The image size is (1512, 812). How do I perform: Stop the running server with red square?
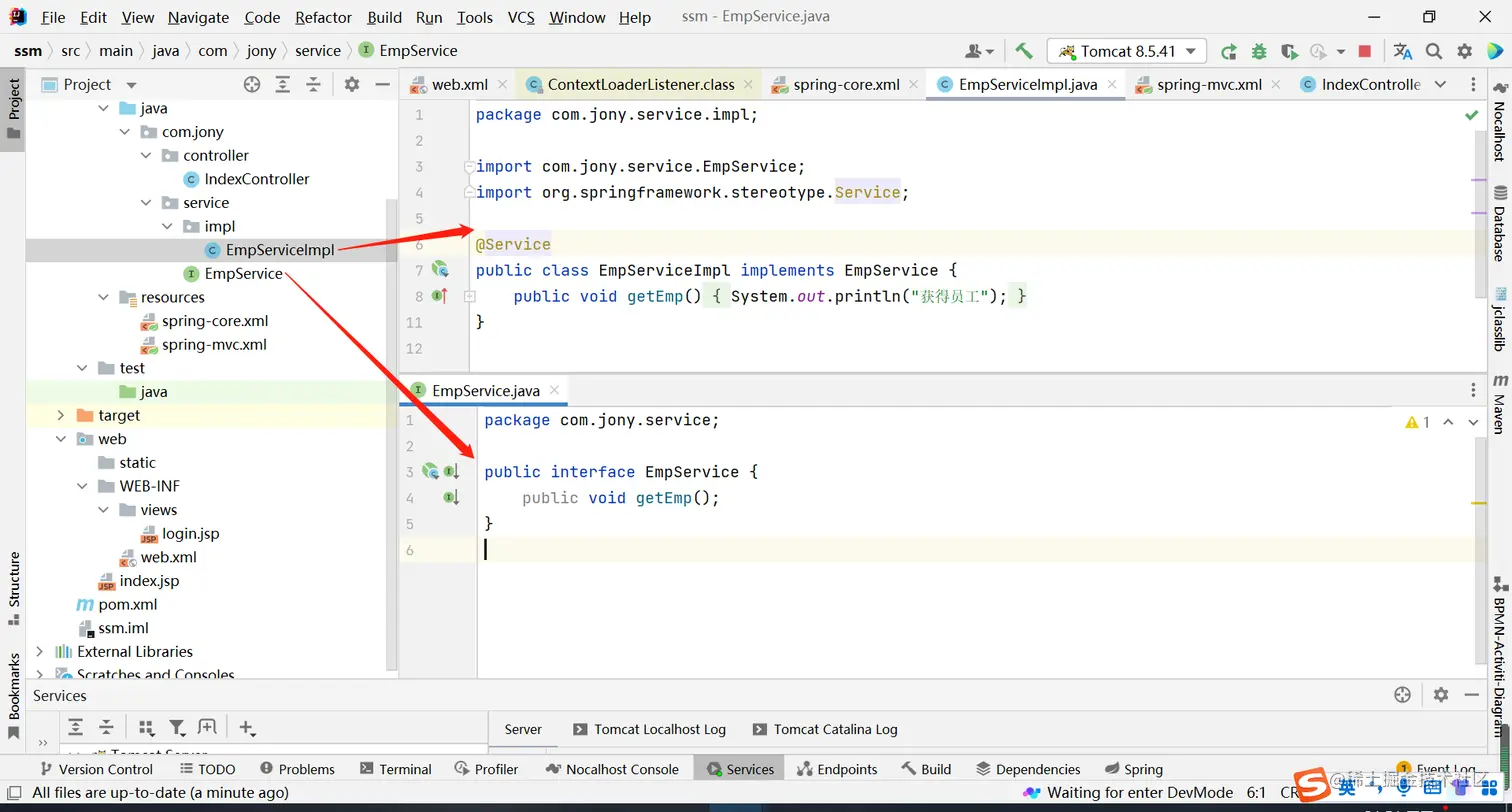[x=1365, y=51]
